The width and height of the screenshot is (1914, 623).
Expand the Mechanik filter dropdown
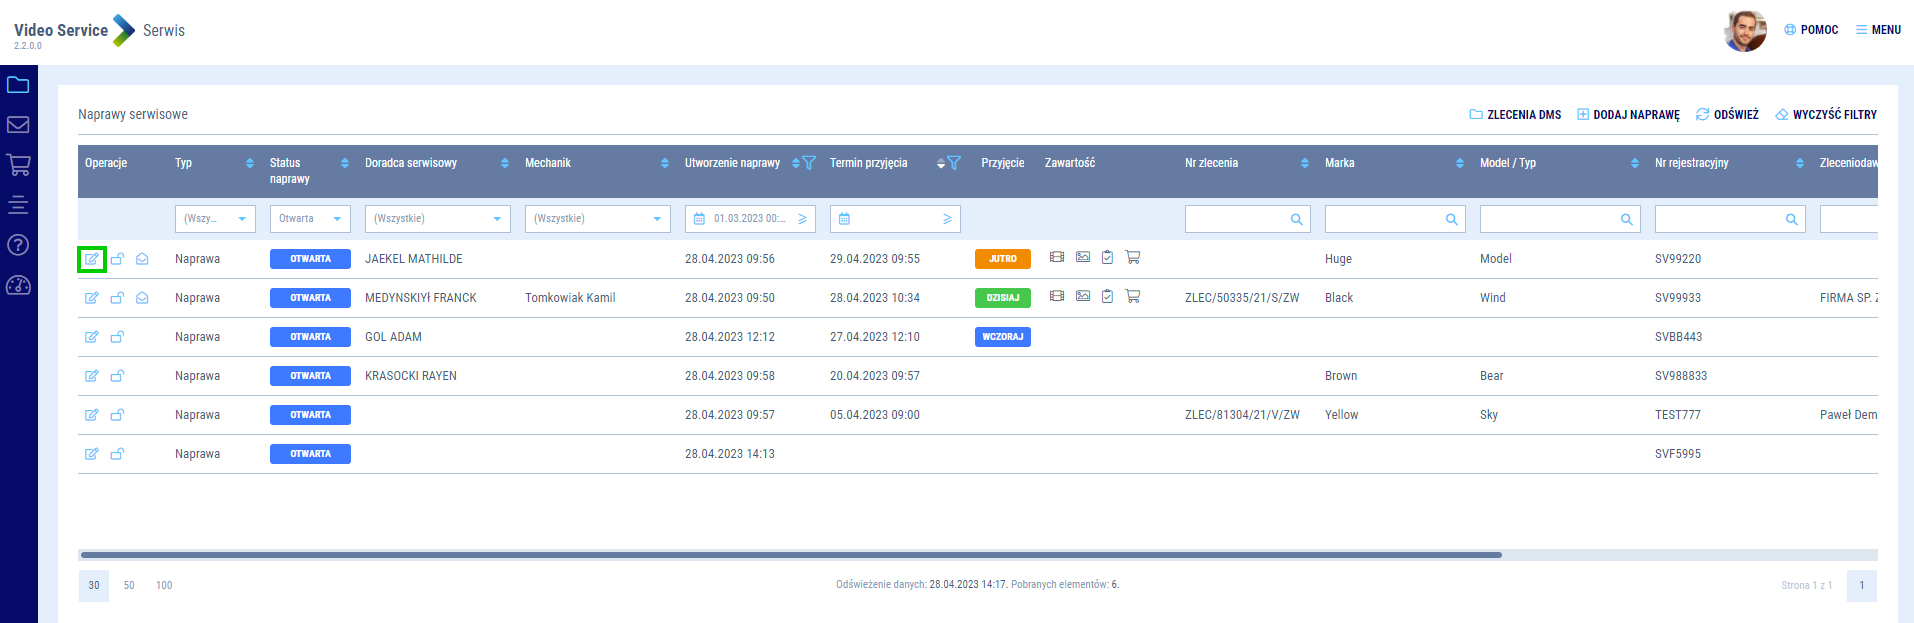(x=597, y=219)
